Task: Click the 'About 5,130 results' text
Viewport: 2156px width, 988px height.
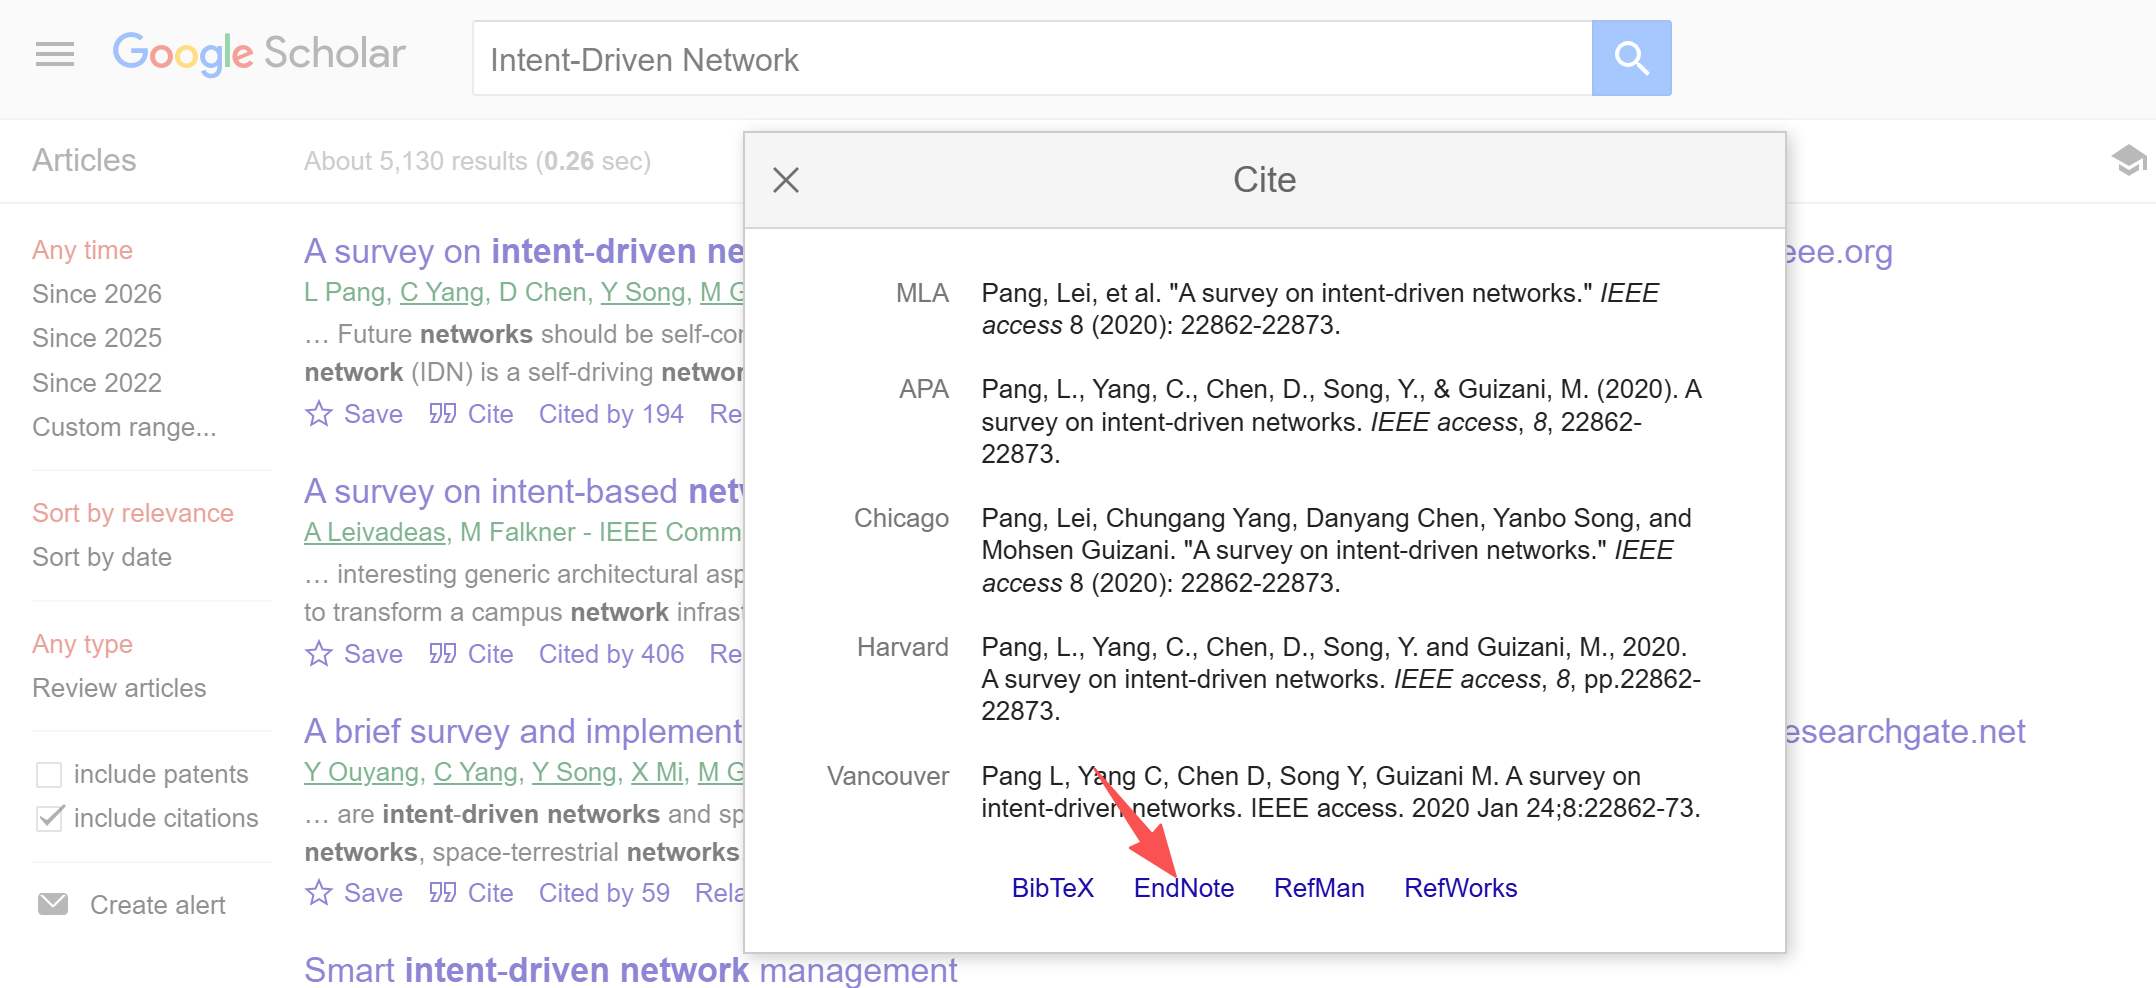Action: tap(477, 161)
